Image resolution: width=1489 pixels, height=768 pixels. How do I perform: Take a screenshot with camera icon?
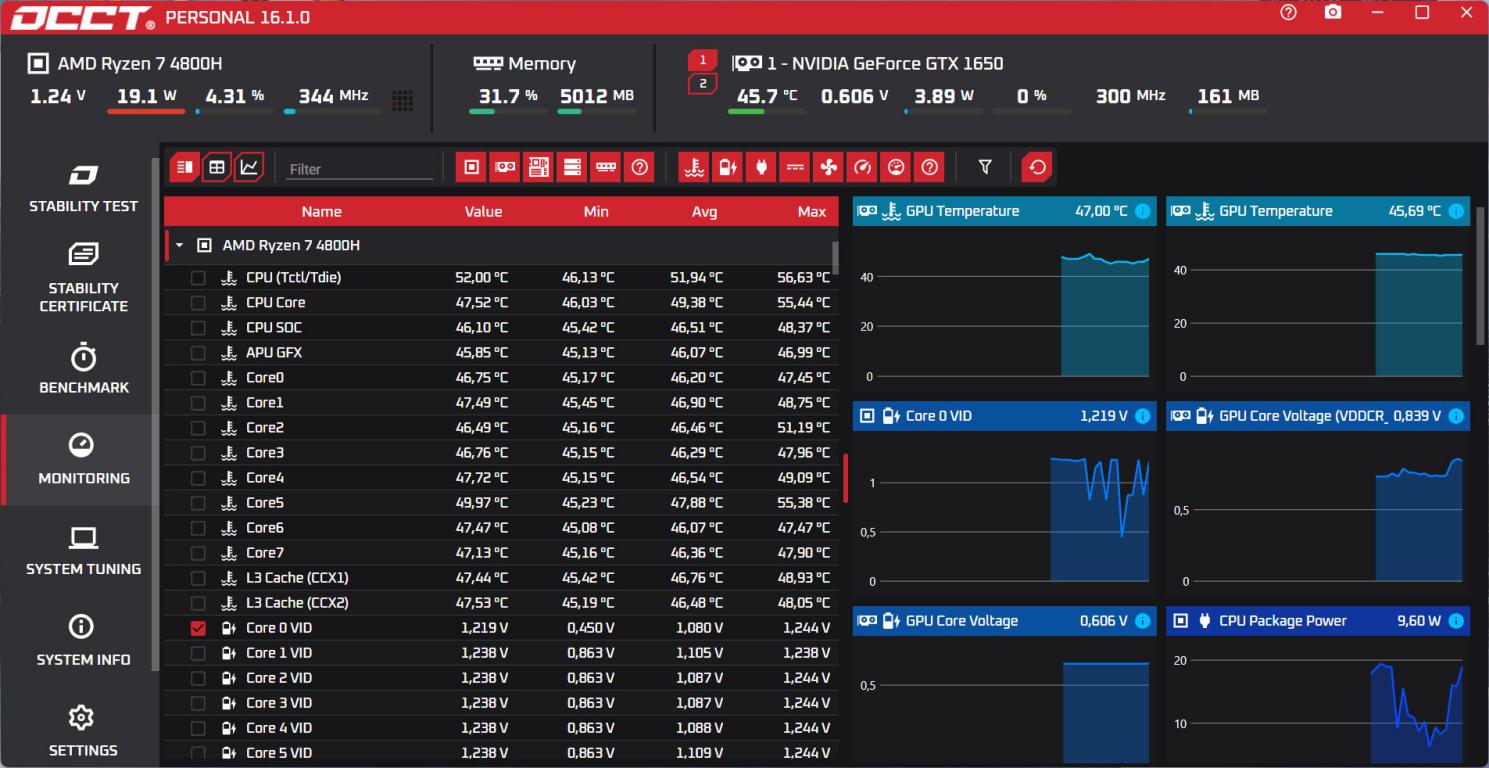1332,13
